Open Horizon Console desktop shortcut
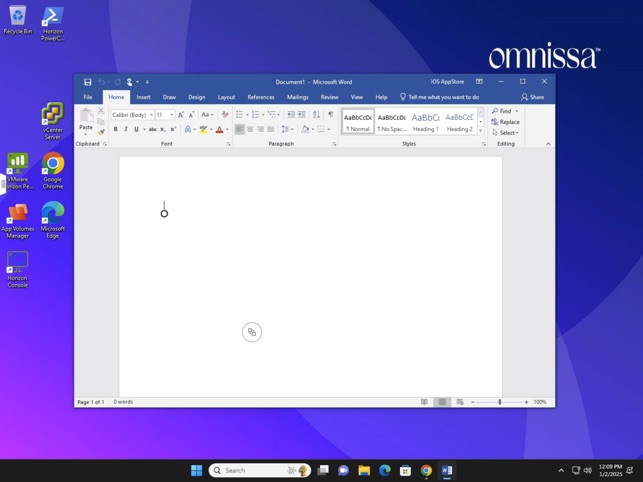The height and width of the screenshot is (482, 643). pyautogui.click(x=18, y=270)
